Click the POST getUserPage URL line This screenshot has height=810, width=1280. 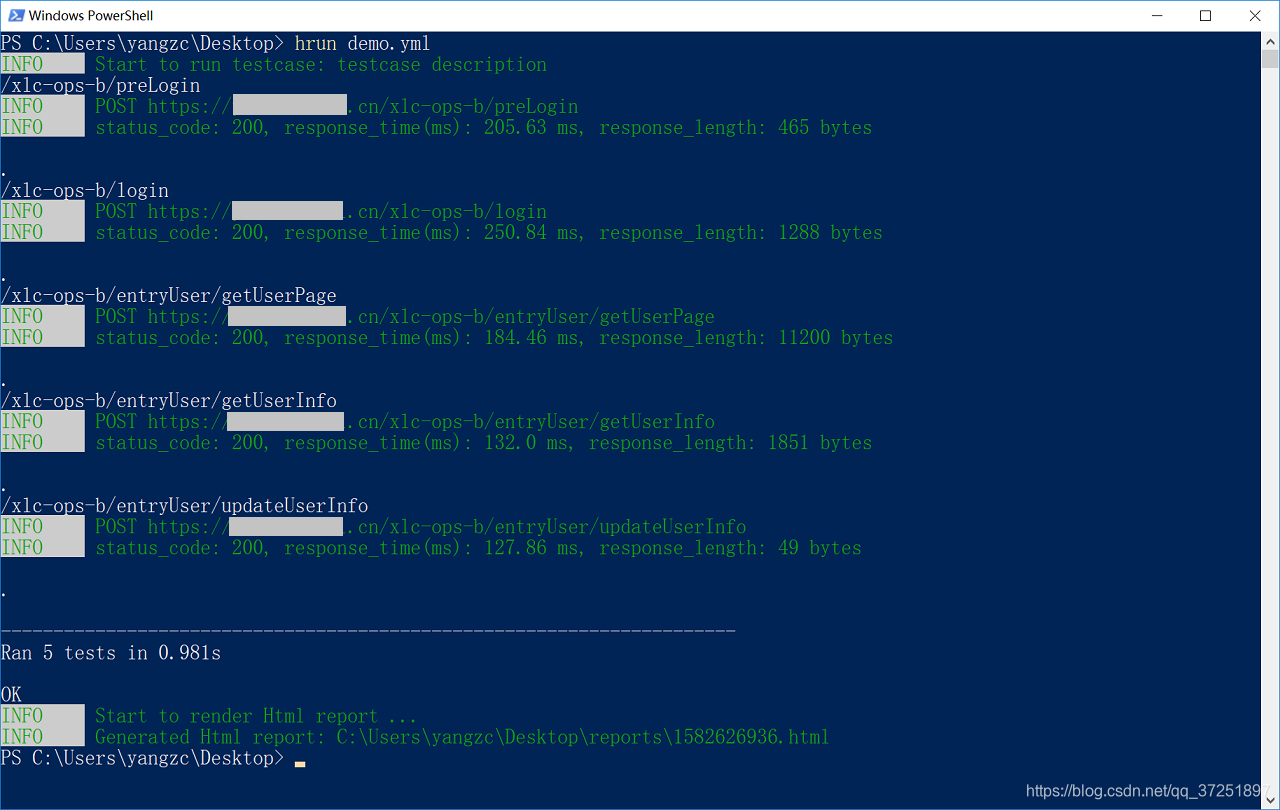click(405, 316)
